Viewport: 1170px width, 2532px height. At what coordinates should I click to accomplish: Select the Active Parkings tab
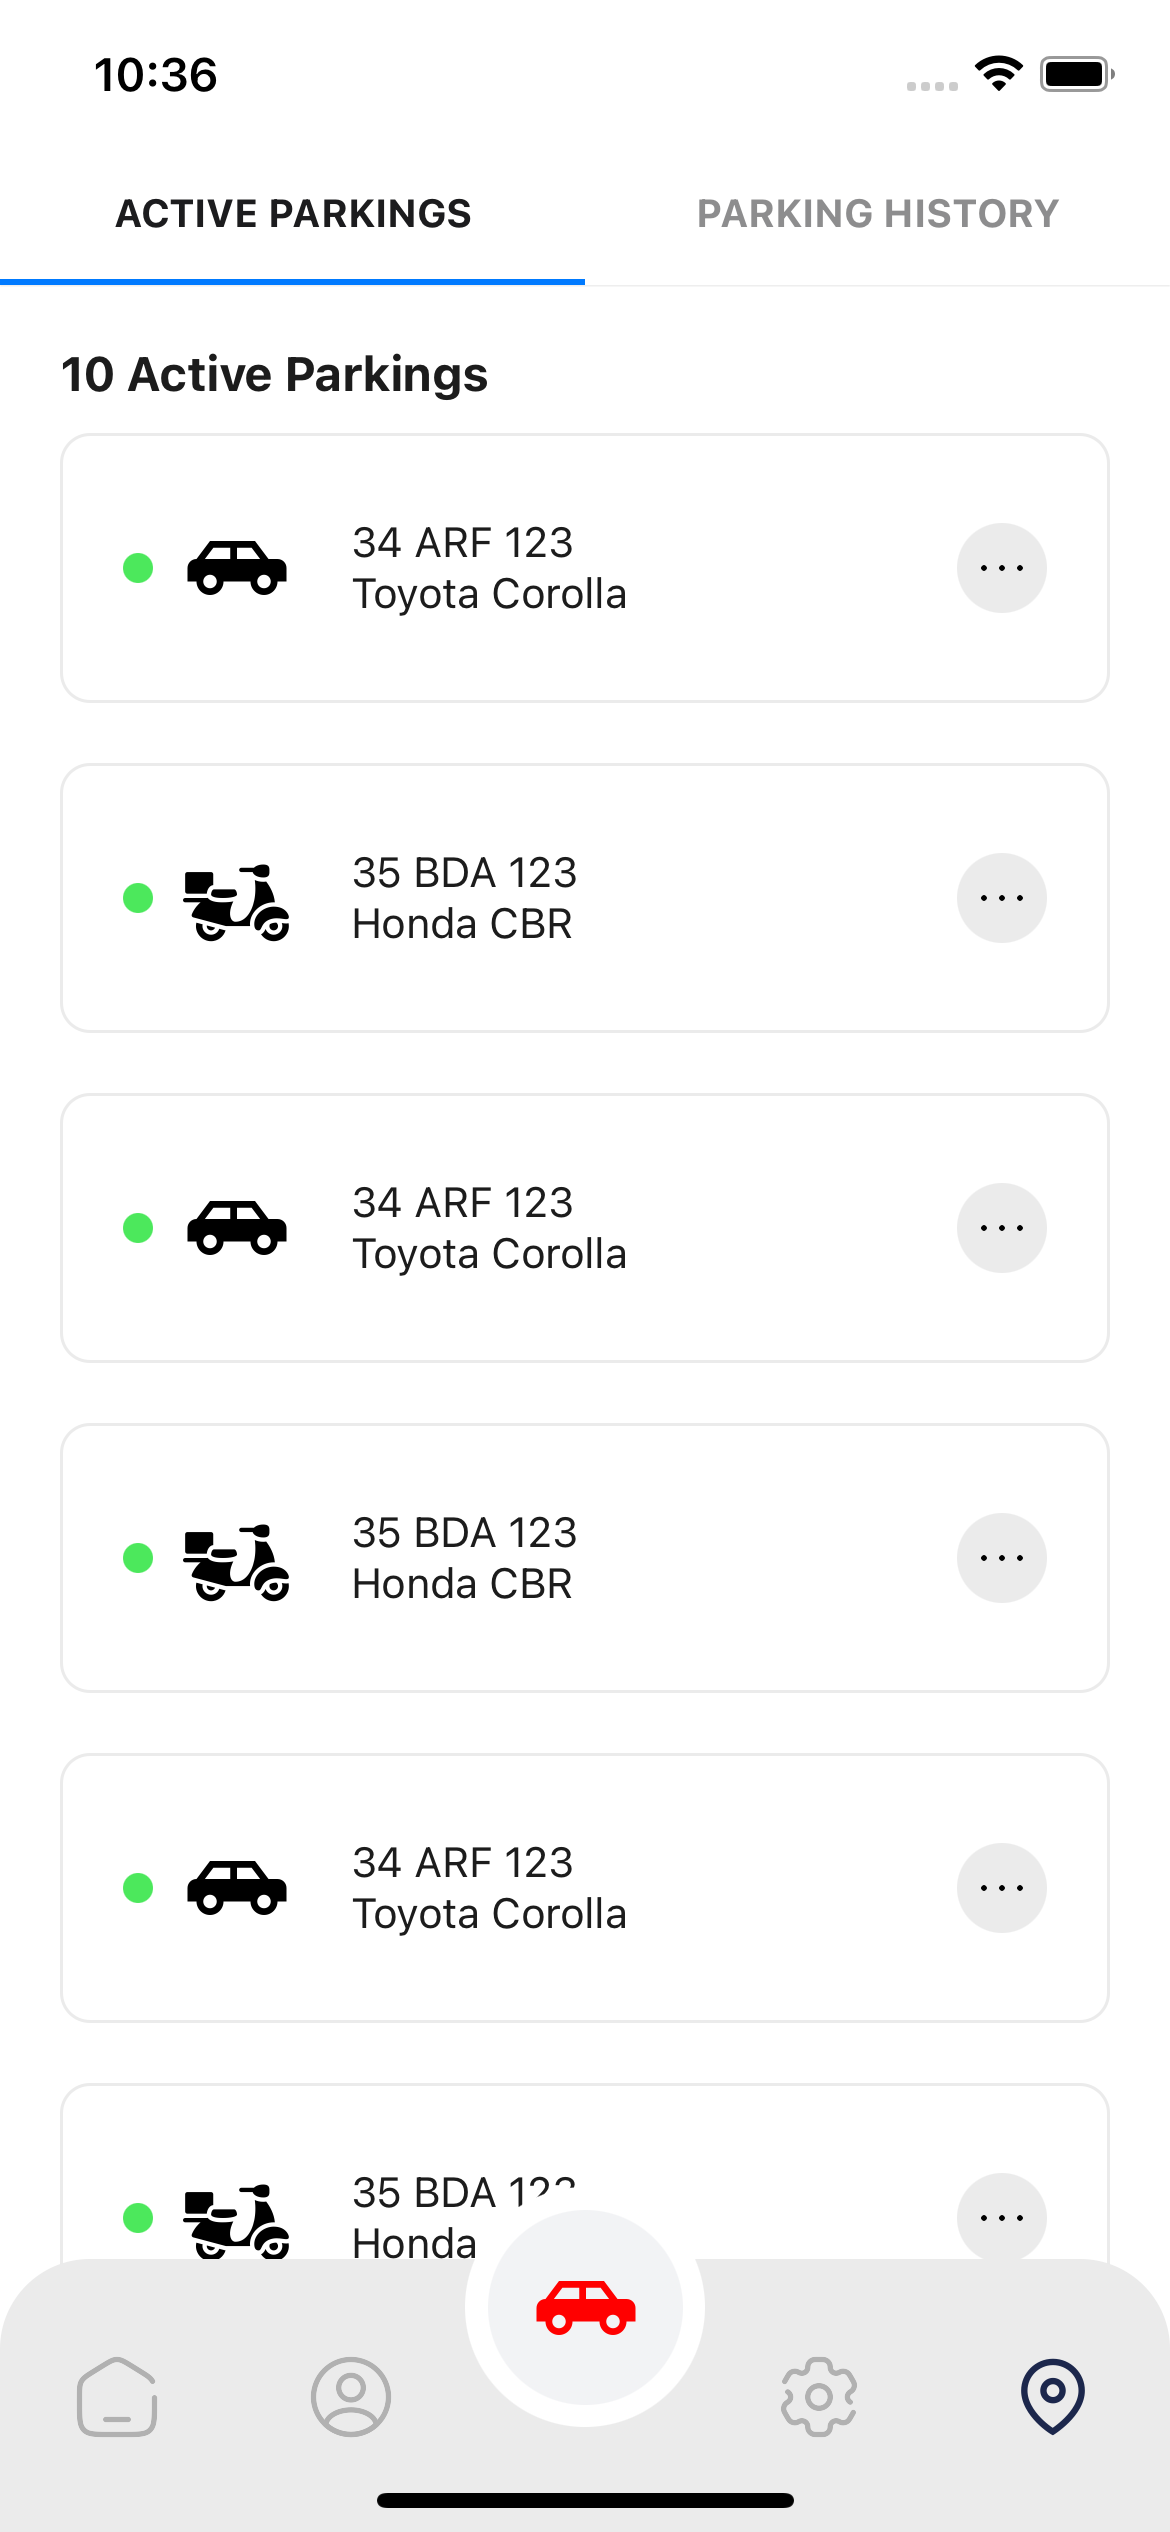click(x=293, y=214)
